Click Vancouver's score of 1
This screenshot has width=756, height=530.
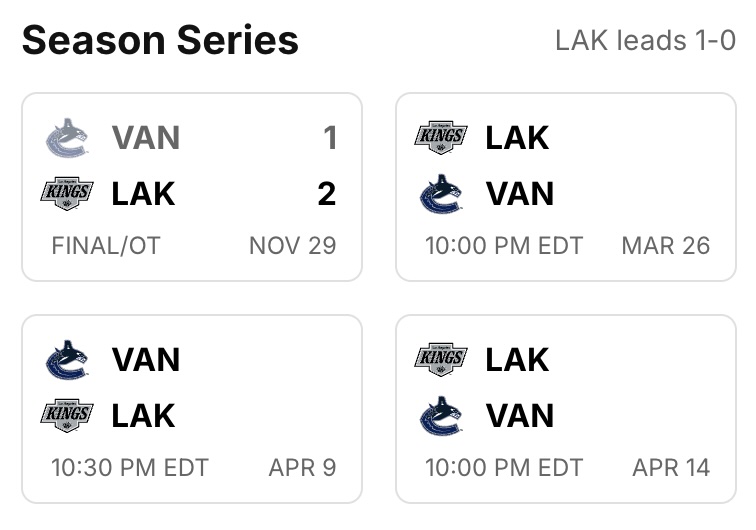point(329,137)
